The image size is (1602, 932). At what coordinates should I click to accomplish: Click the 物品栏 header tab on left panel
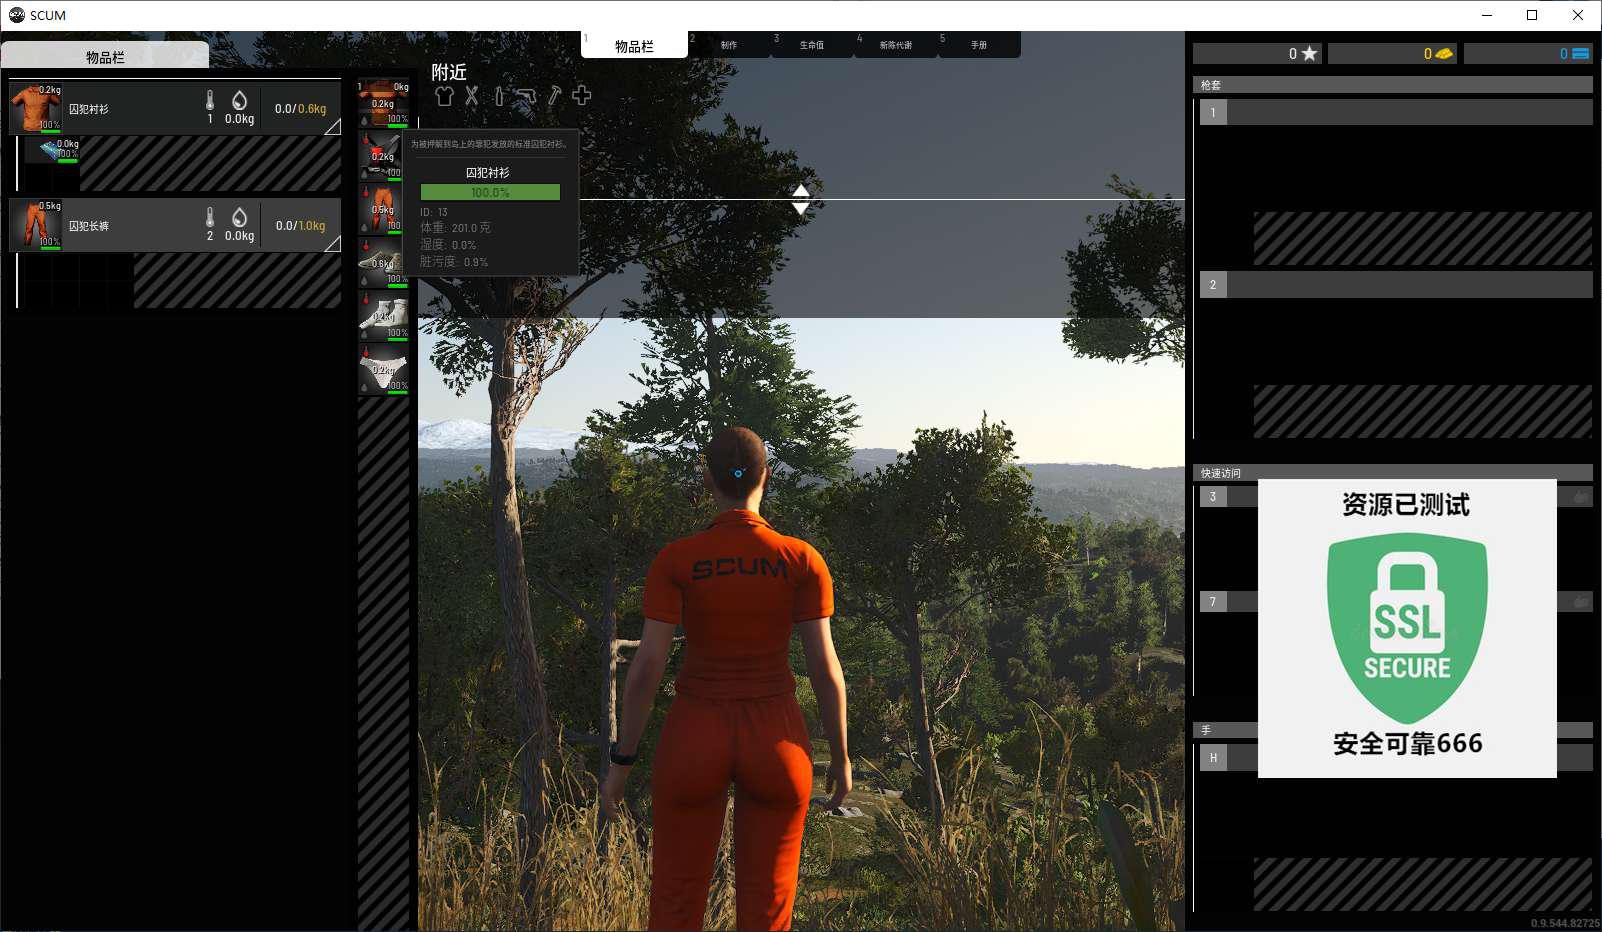(105, 56)
